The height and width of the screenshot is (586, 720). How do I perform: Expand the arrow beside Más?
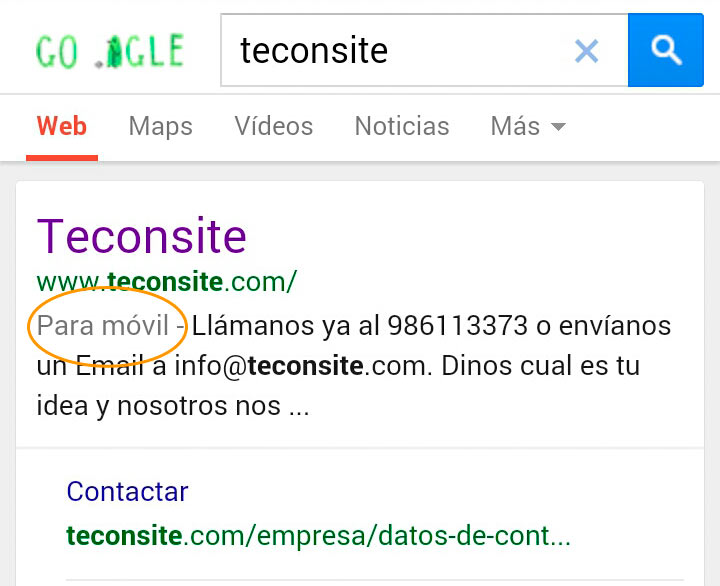[558, 127]
